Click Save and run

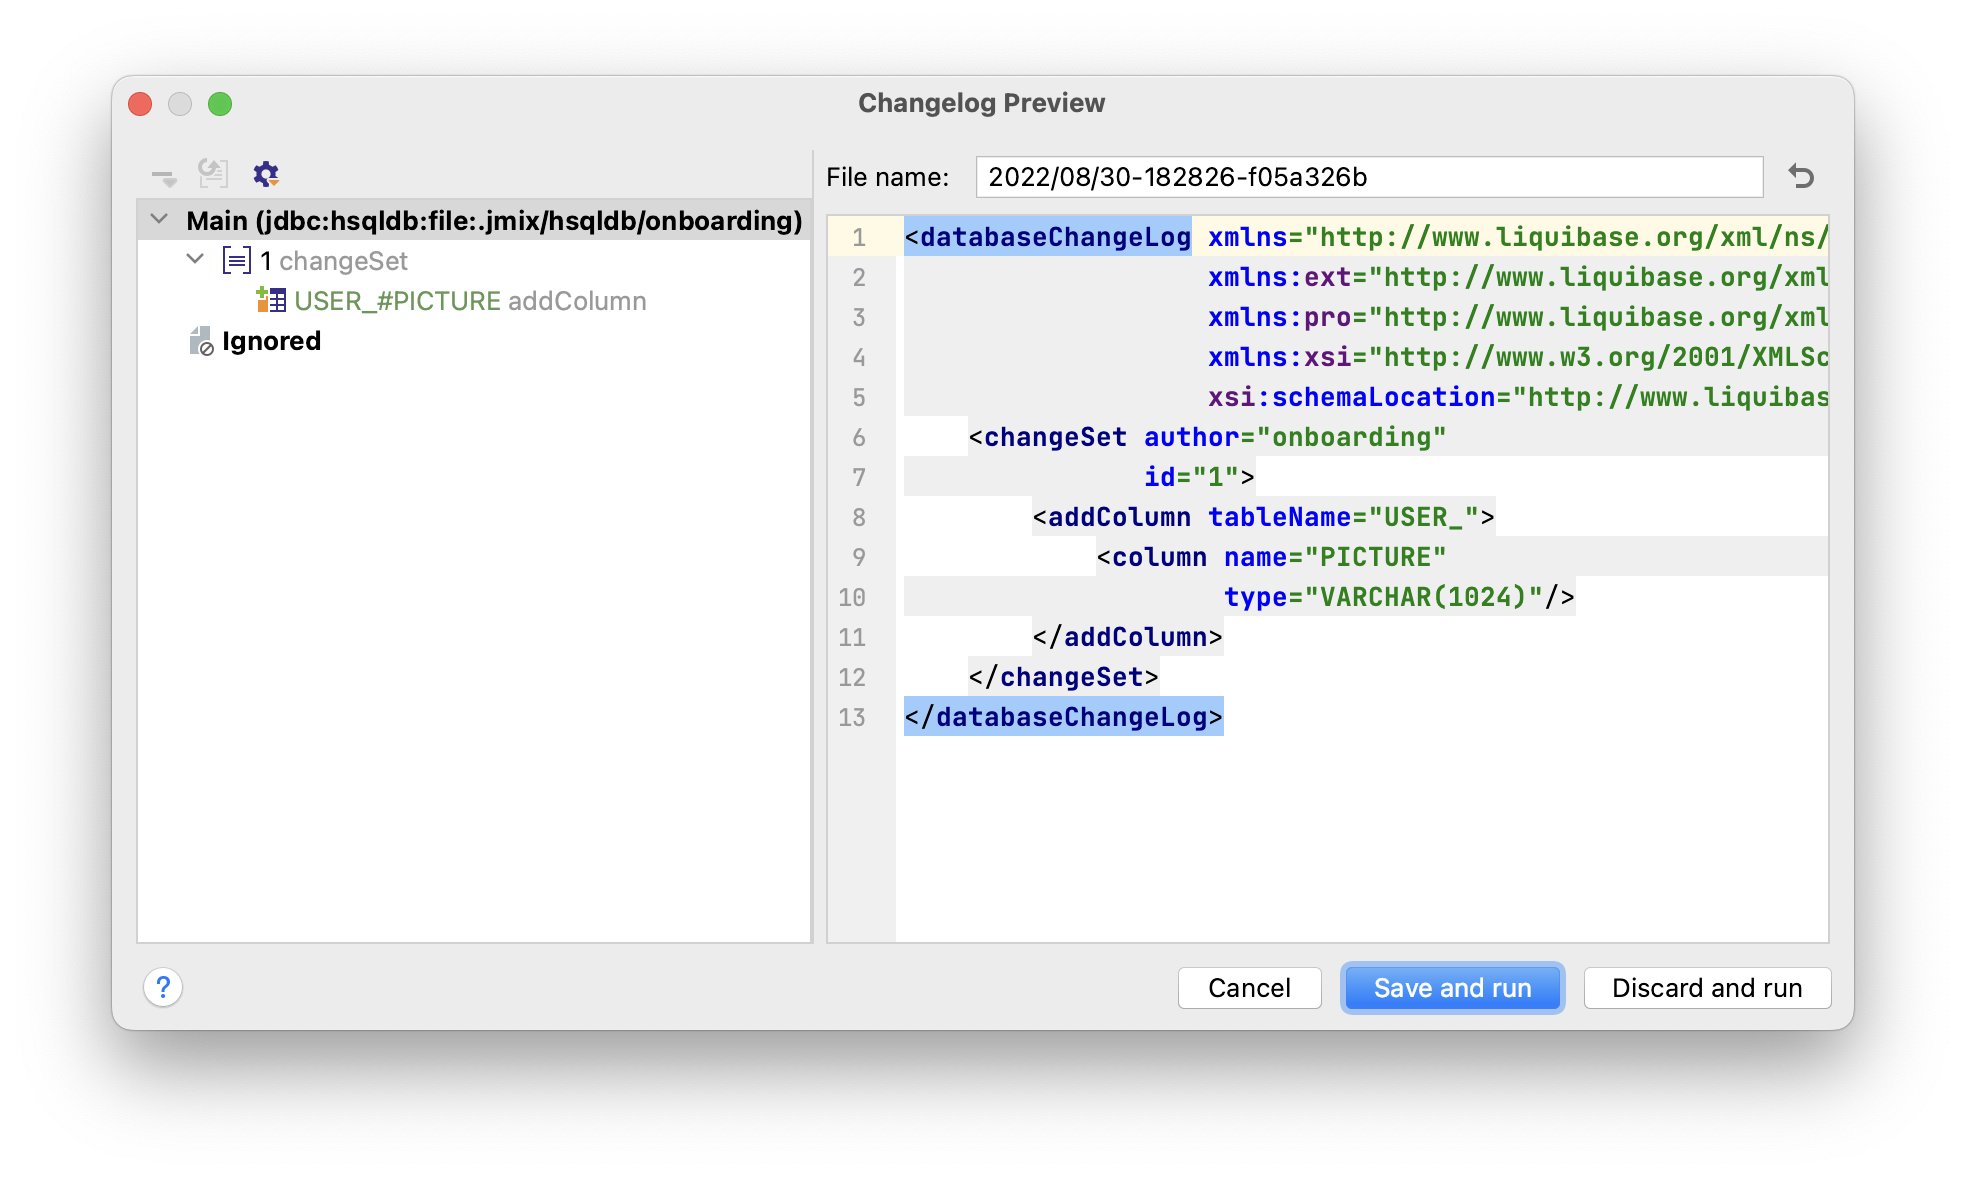1452,988
